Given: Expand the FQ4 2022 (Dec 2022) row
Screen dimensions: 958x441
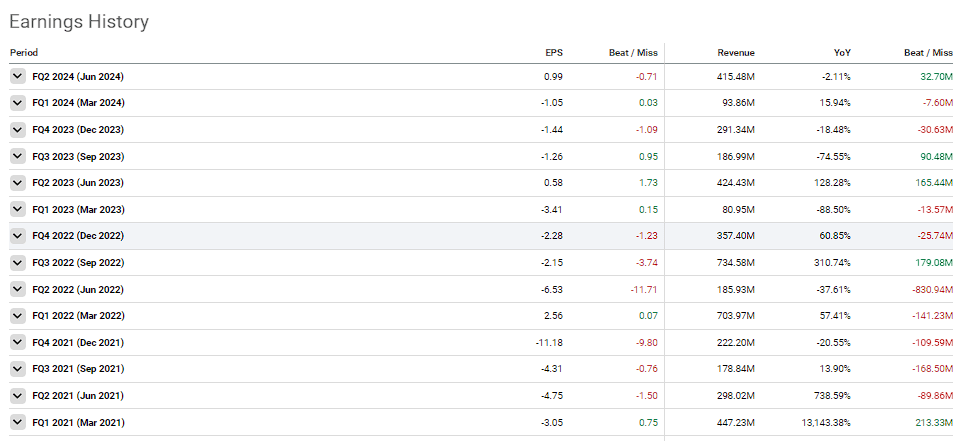Looking at the screenshot, I should [x=17, y=236].
